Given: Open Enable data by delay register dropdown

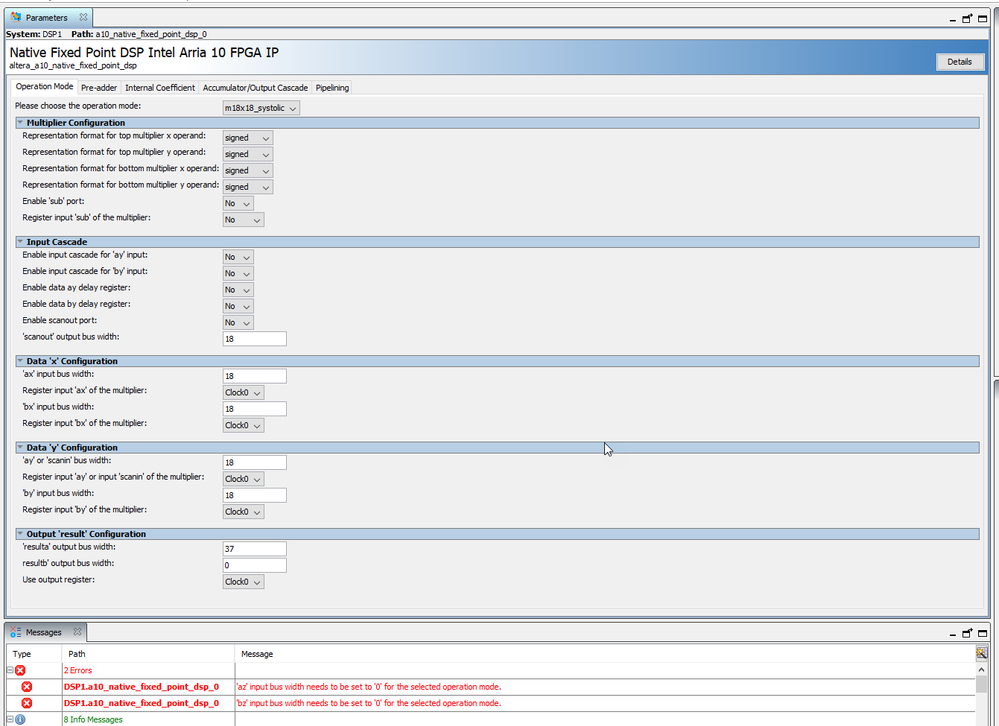Looking at the screenshot, I should [238, 306].
